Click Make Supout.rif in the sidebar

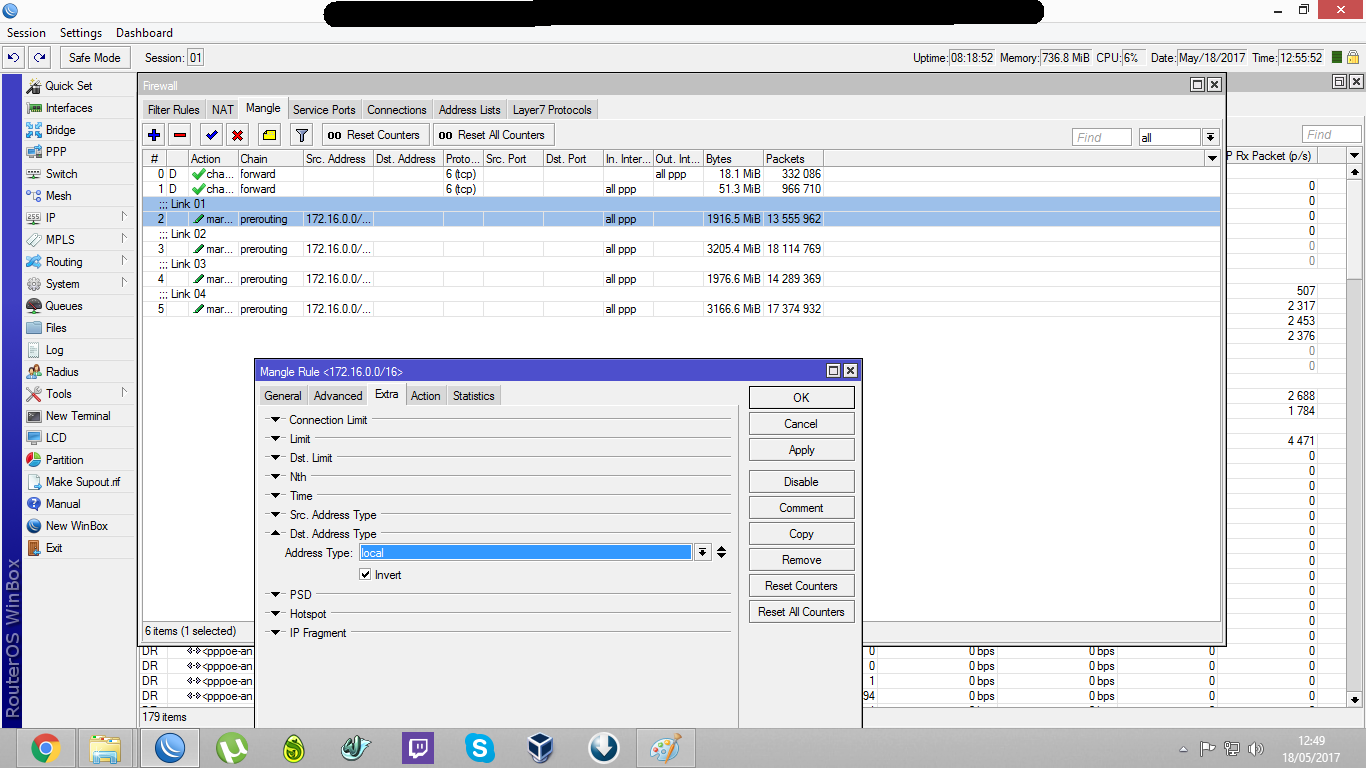pos(82,482)
